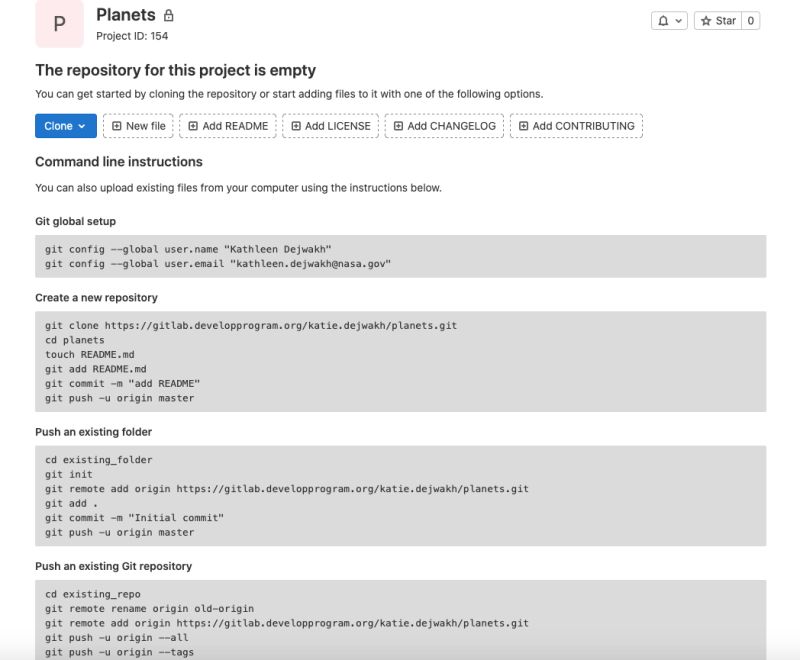
Task: Click the Planets project avatar
Action: pyautogui.click(x=59, y=23)
